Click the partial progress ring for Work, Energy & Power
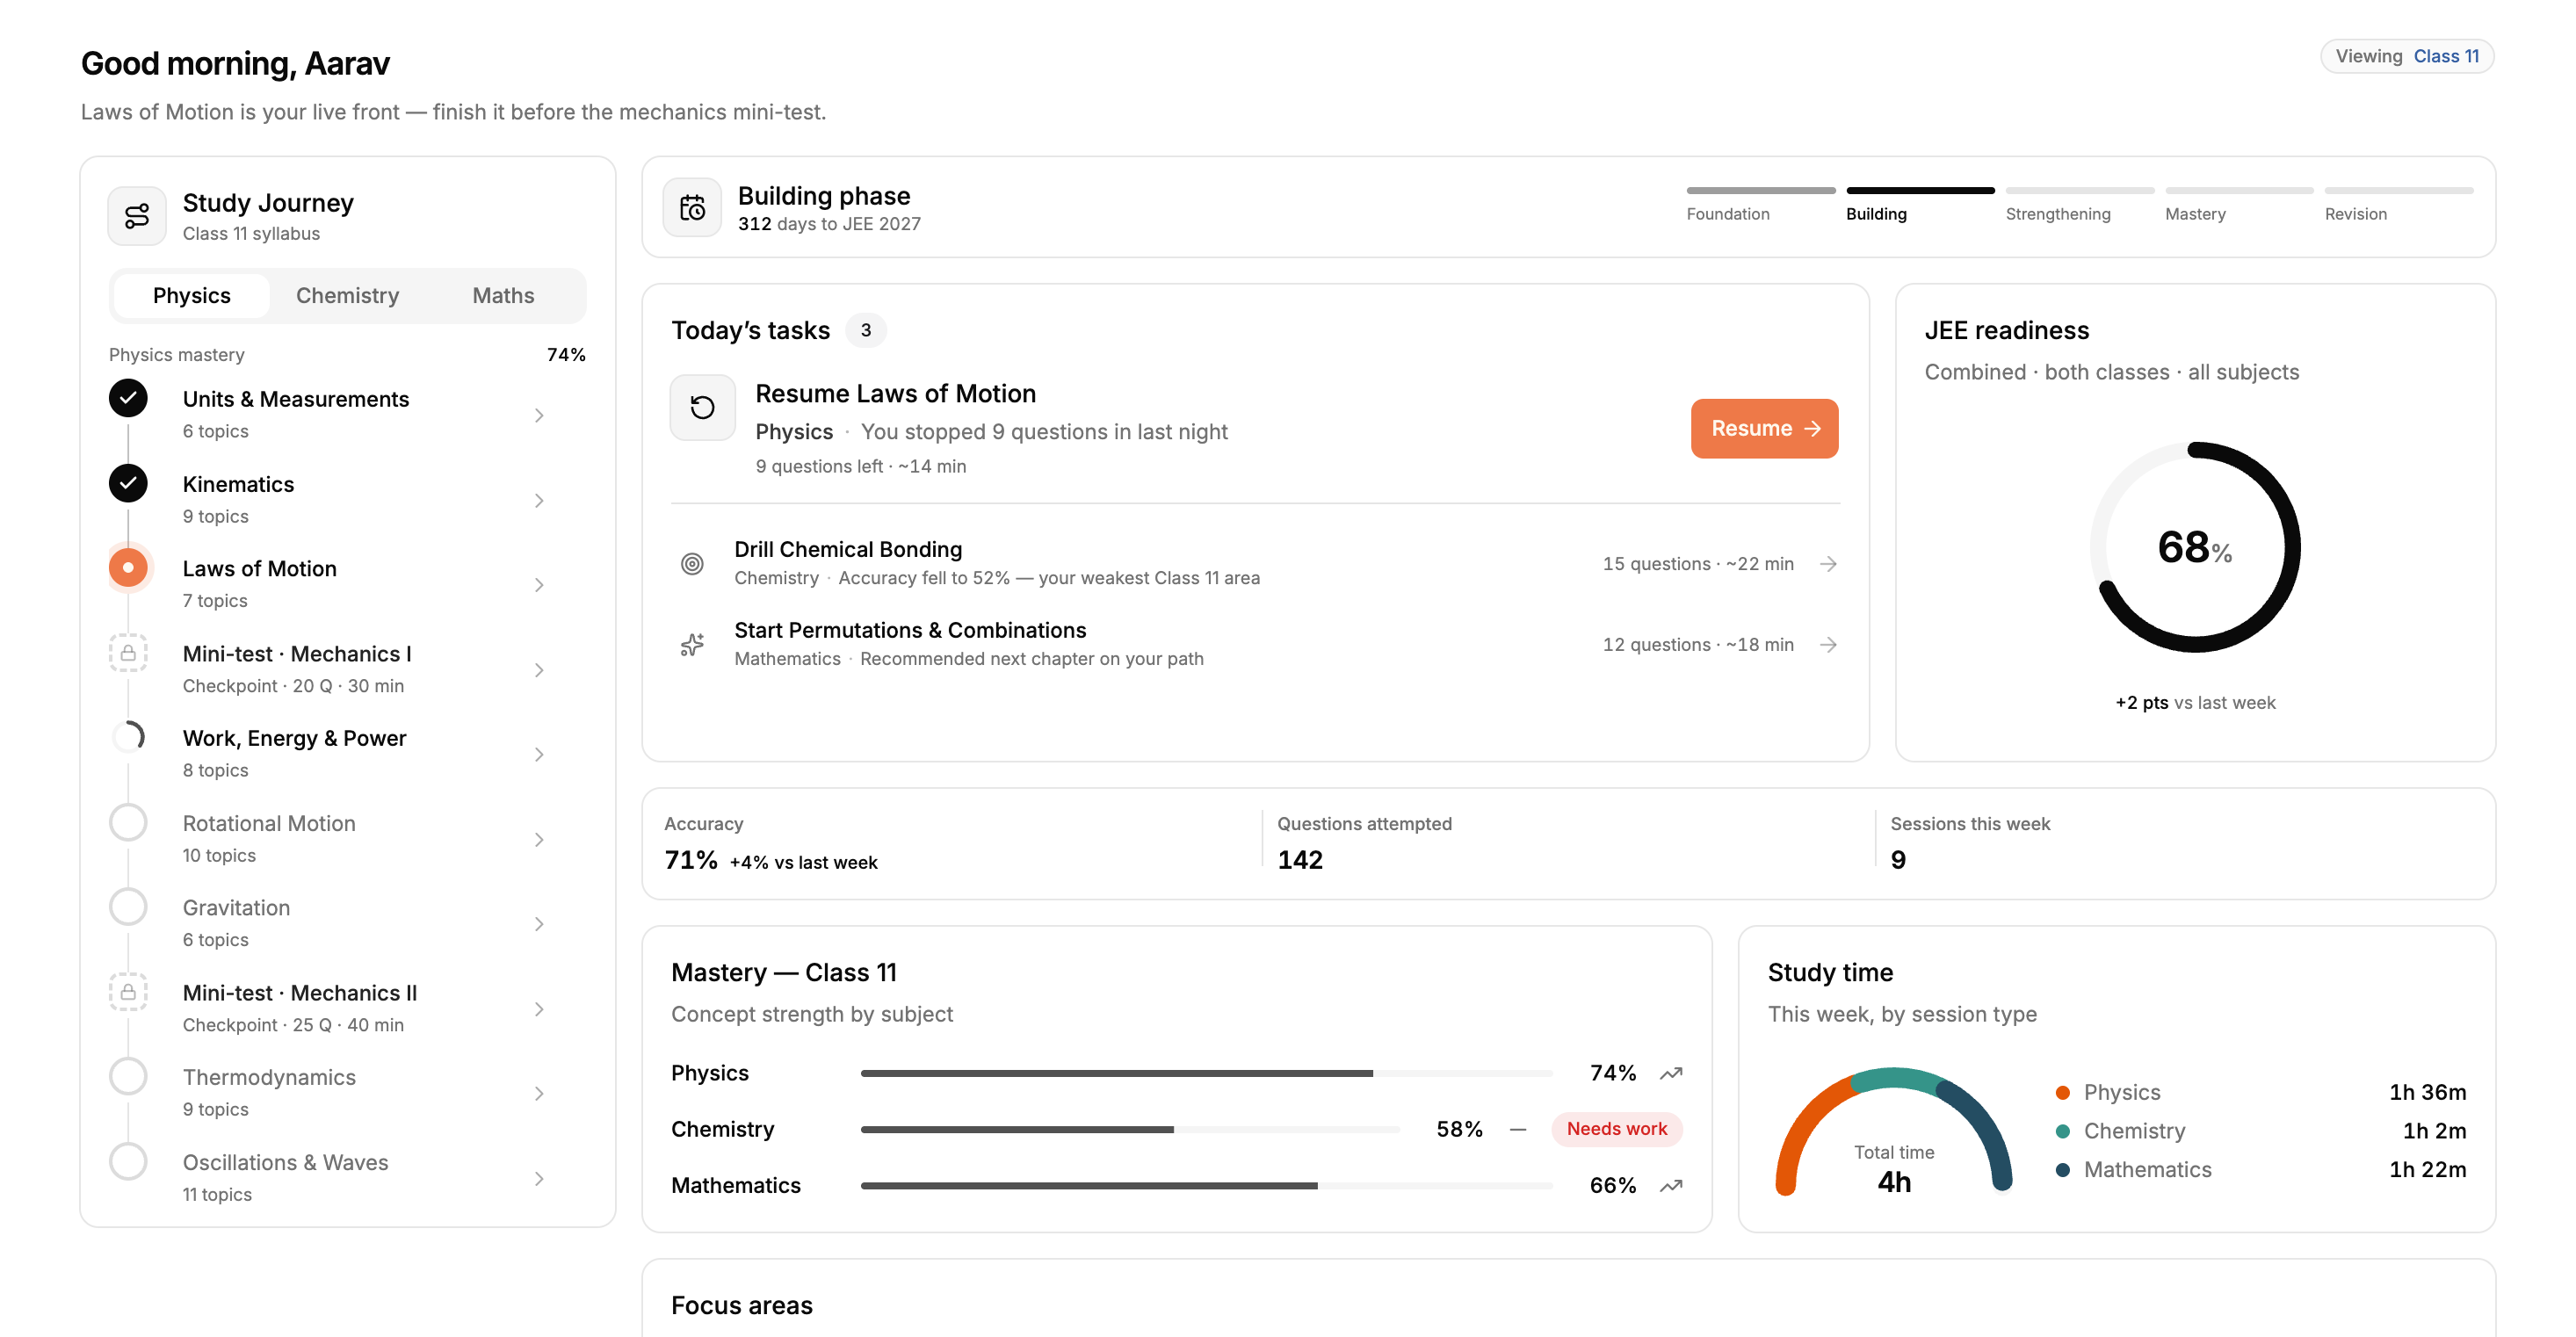This screenshot has height=1337, width=2576. [x=128, y=737]
